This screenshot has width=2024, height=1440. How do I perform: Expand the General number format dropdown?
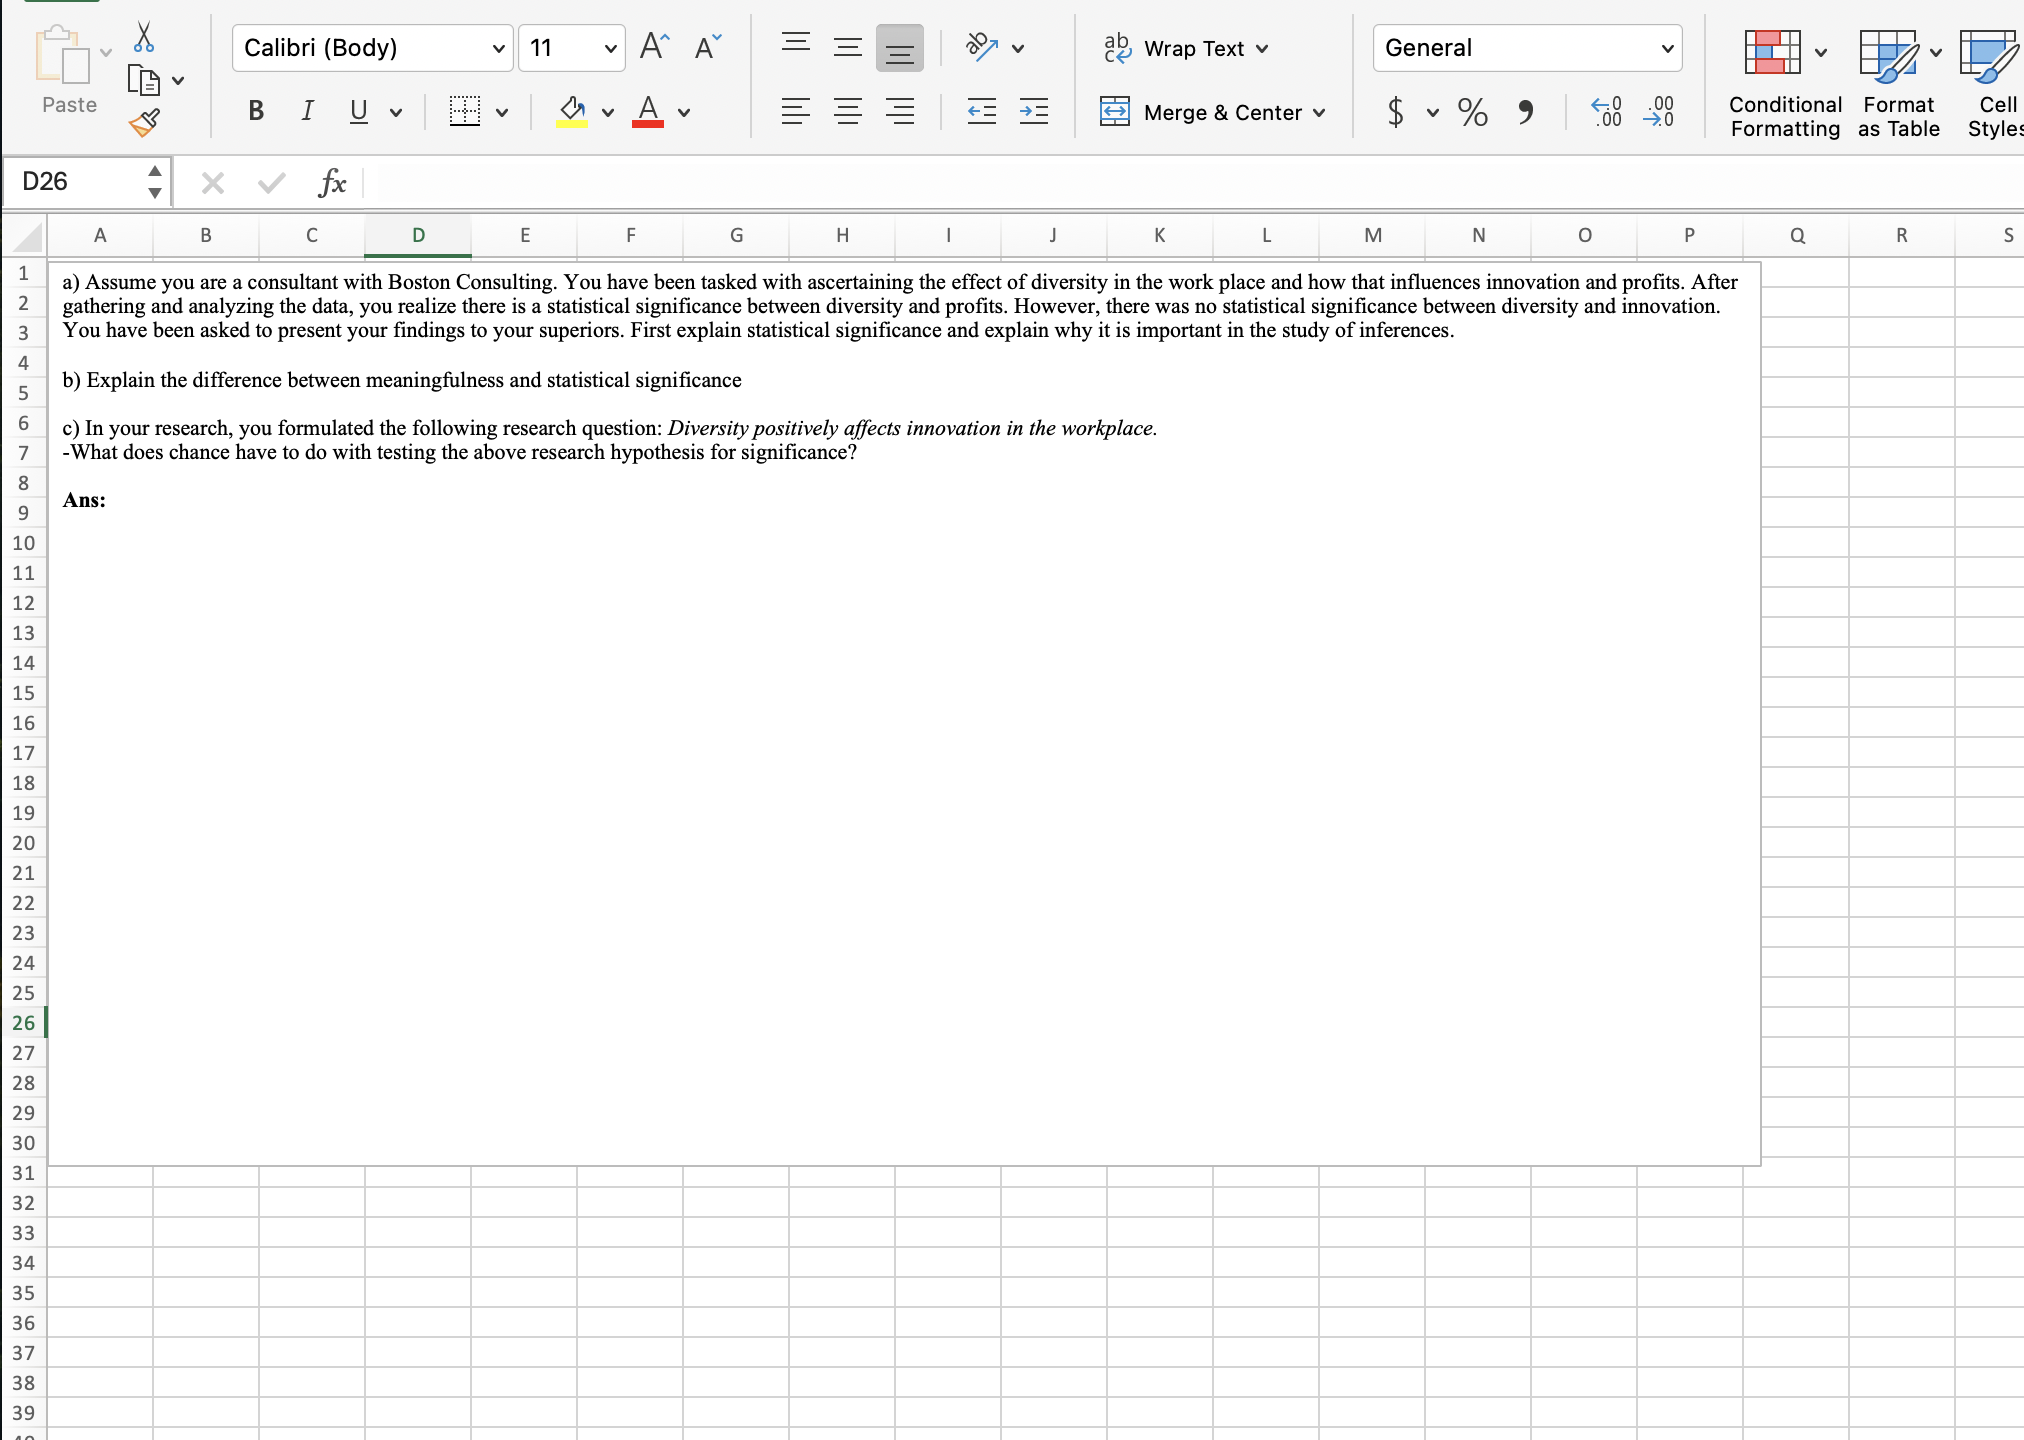[x=1668, y=47]
